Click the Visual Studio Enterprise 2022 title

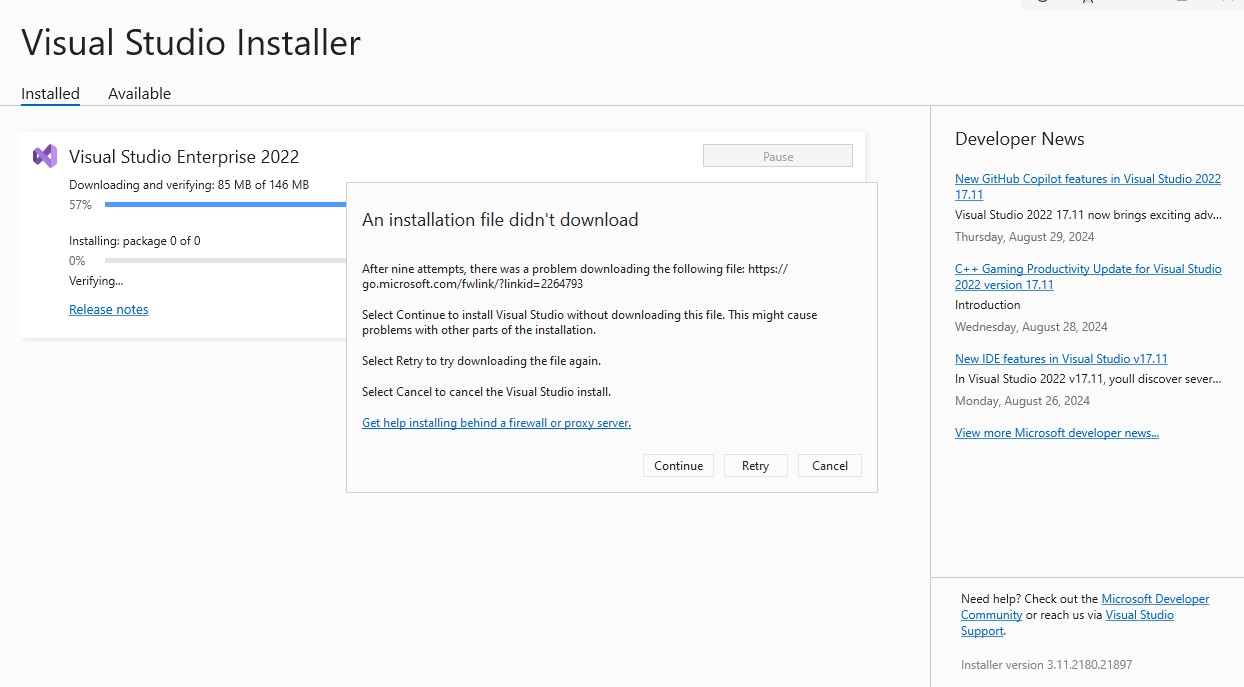point(184,157)
